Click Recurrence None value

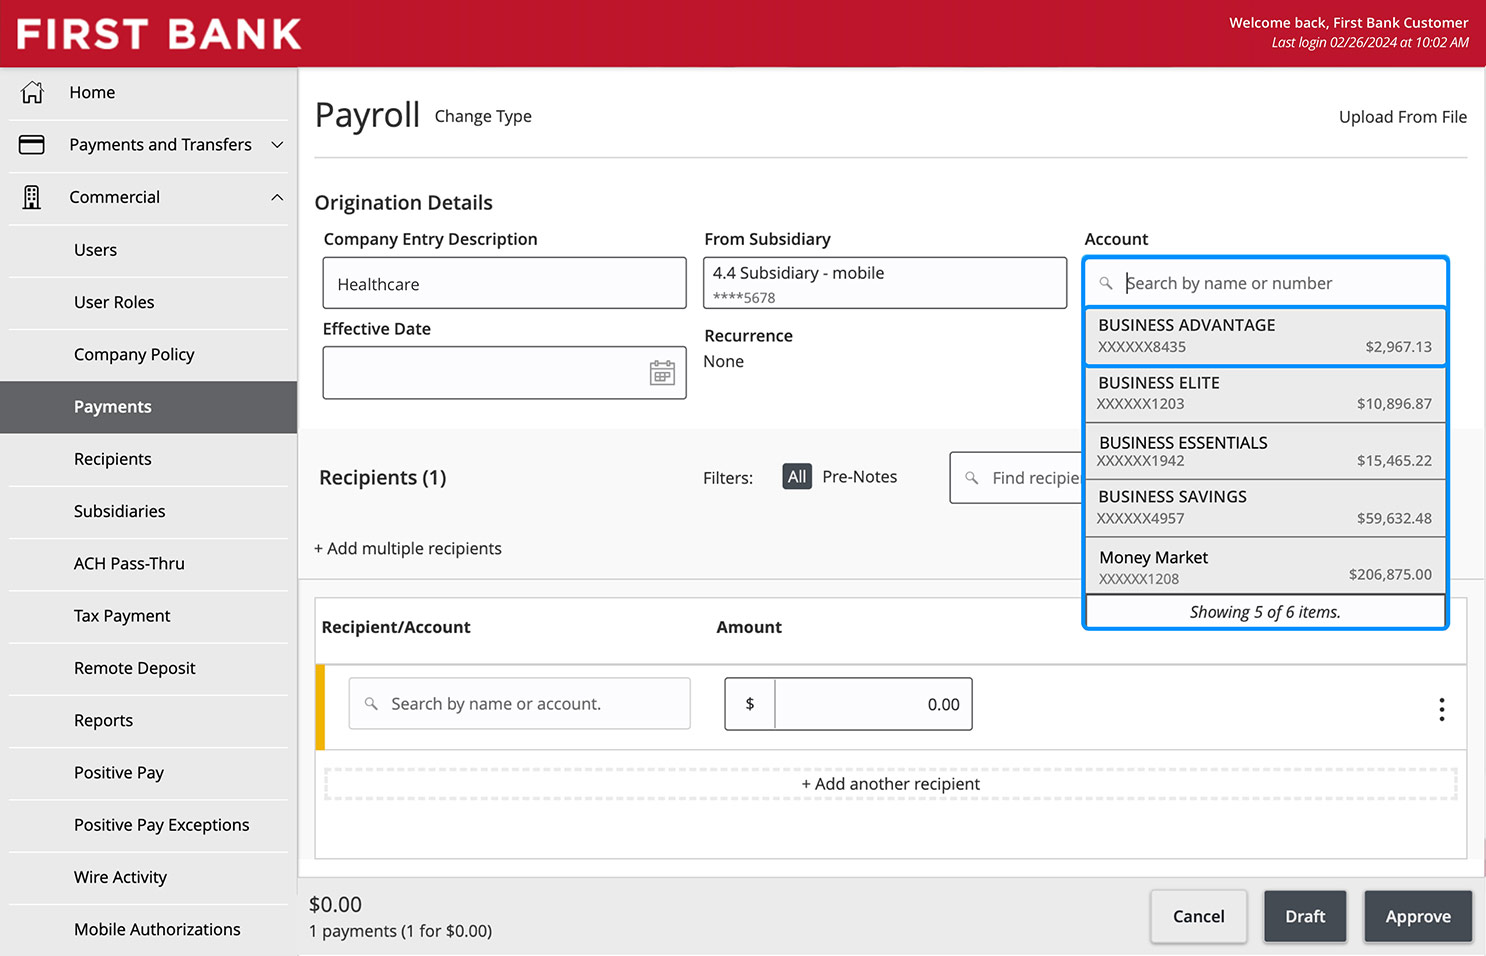pos(723,361)
